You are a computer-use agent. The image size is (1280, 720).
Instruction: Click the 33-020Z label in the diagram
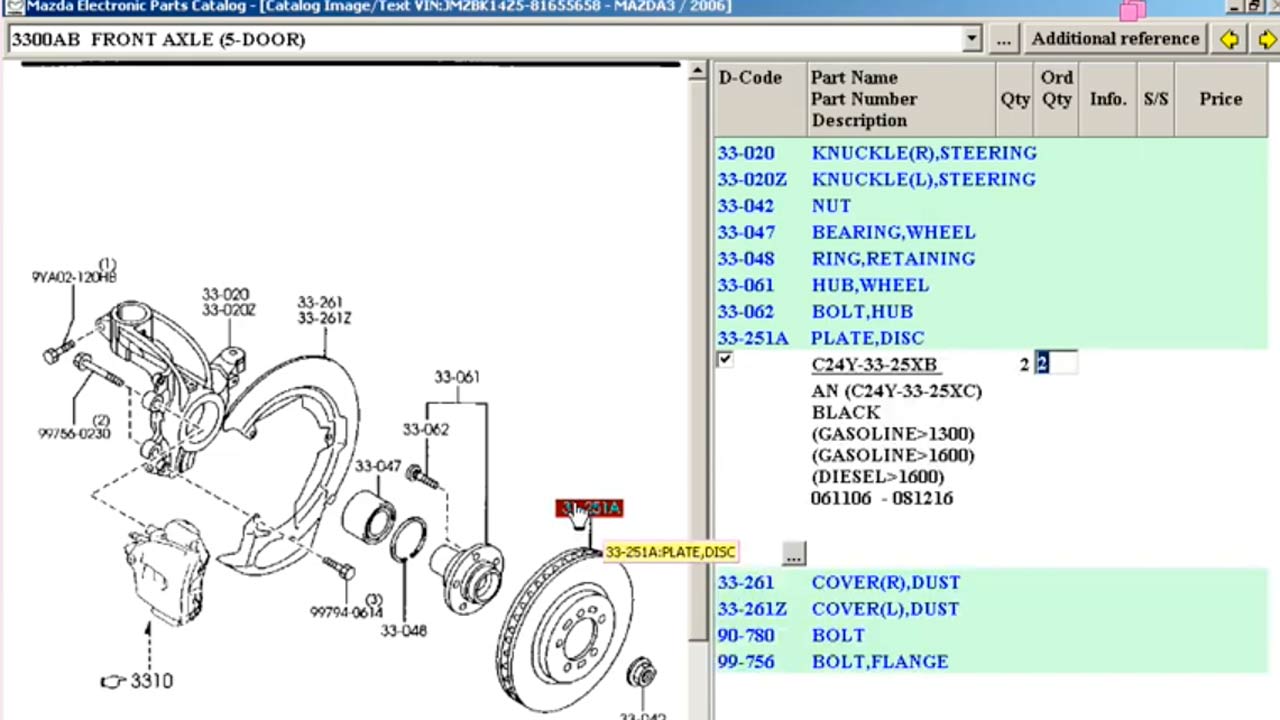[x=229, y=310]
